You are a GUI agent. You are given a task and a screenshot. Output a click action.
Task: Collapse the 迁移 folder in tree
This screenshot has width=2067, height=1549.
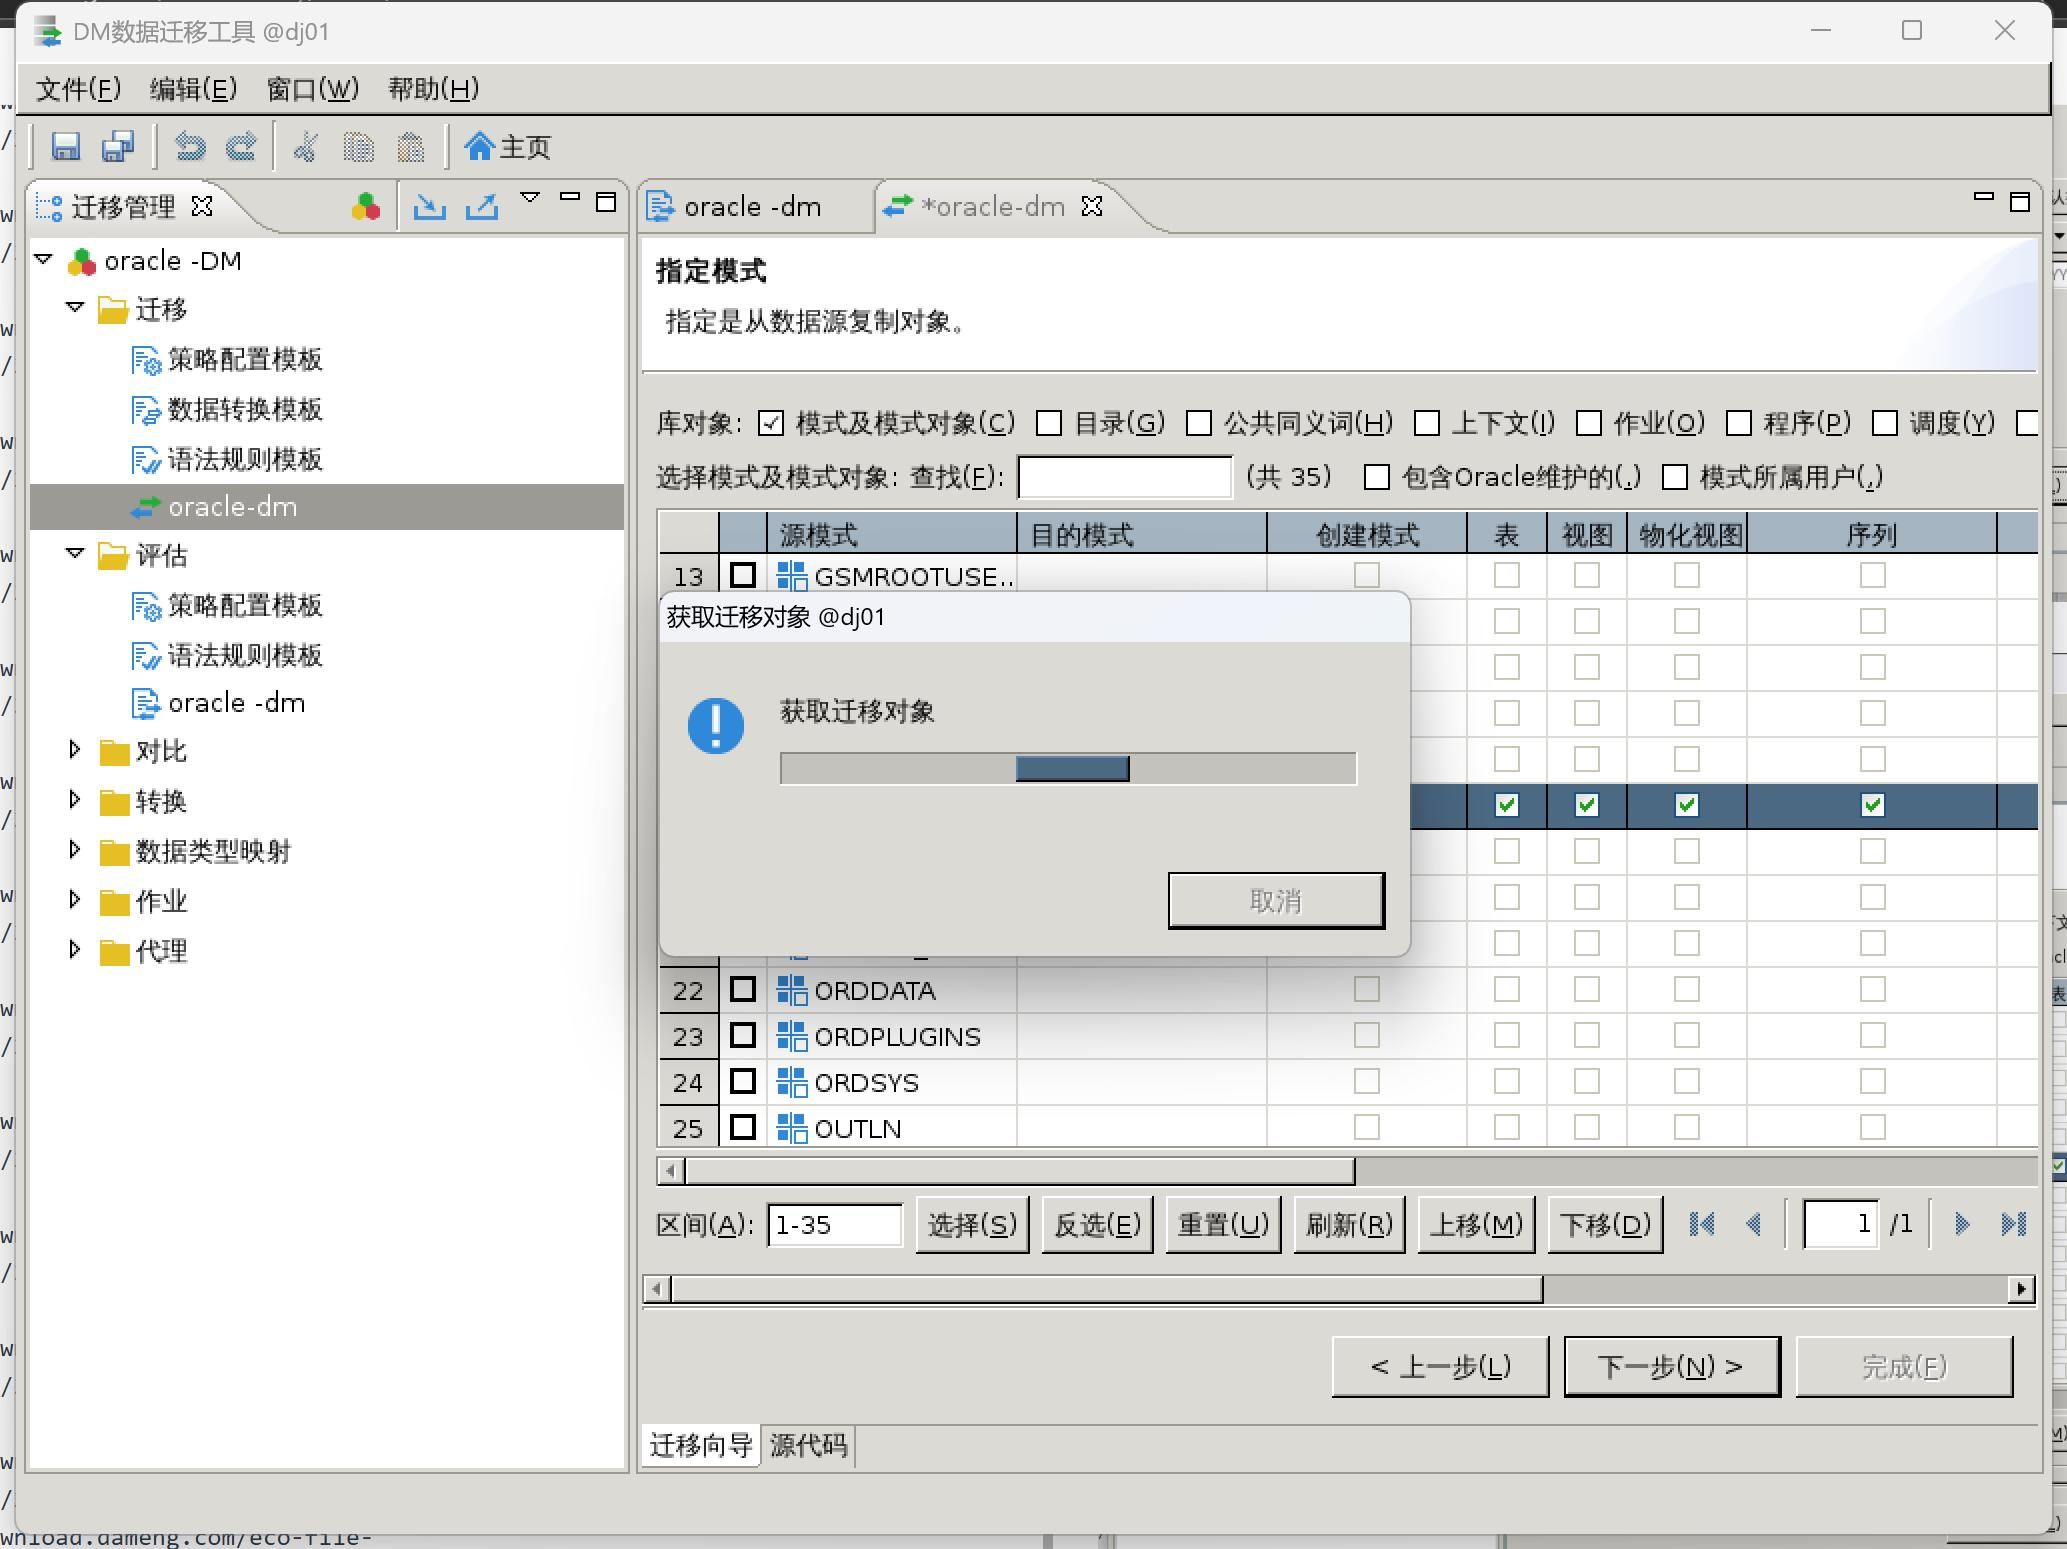pyautogui.click(x=75, y=308)
